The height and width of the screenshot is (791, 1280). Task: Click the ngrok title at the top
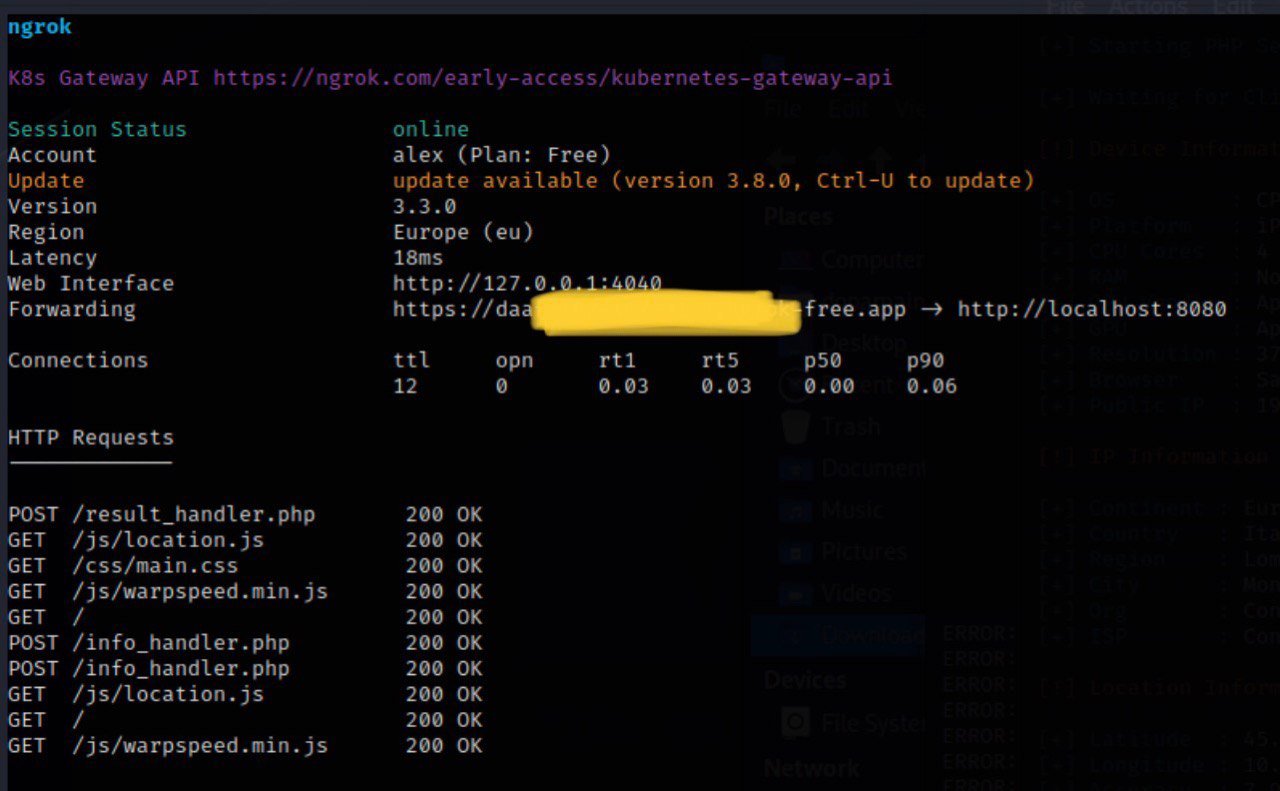coord(40,27)
